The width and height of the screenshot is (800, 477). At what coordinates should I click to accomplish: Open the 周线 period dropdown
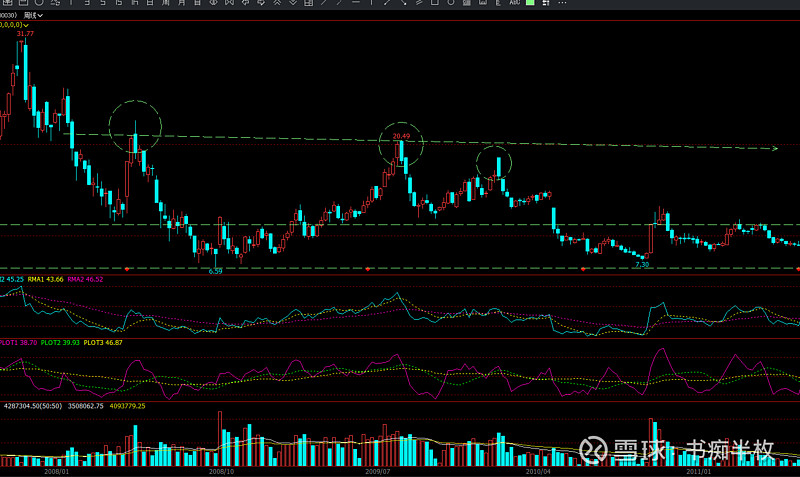point(33,15)
